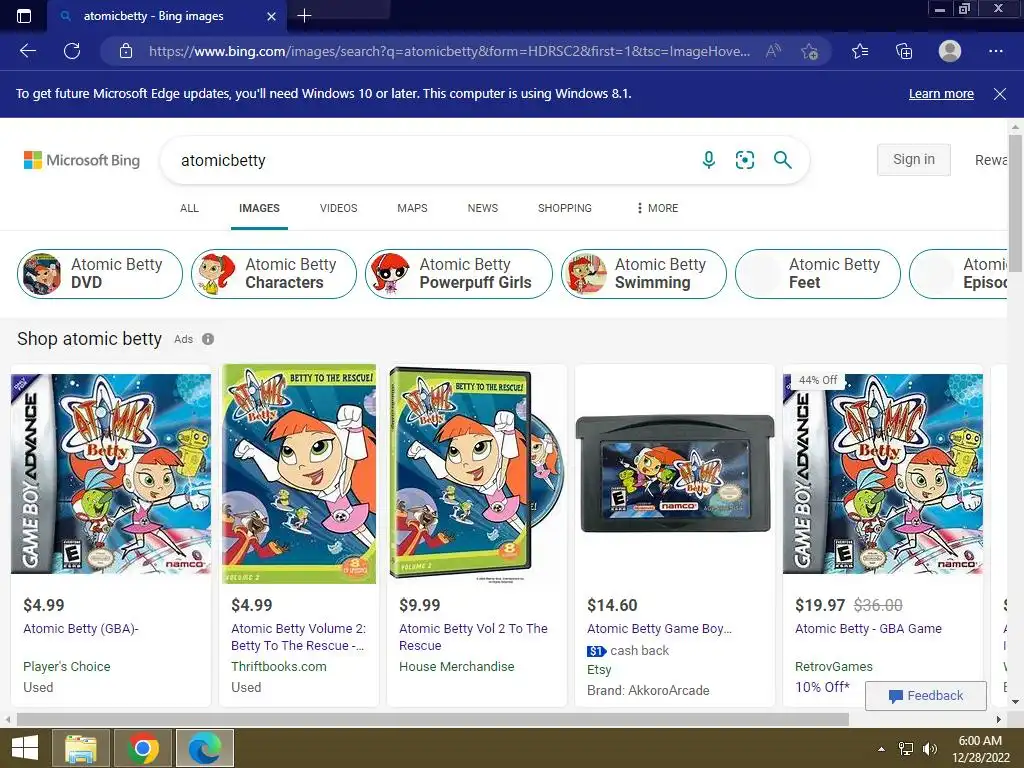Show hidden system tray icons arrow

point(882,749)
